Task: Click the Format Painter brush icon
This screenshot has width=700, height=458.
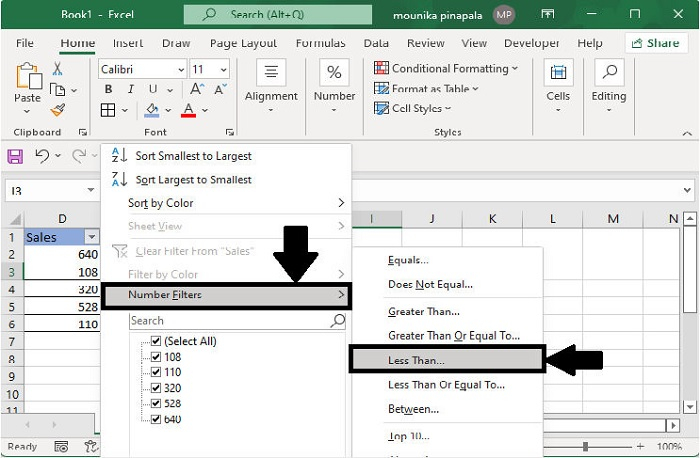Action: pyautogui.click(x=58, y=110)
